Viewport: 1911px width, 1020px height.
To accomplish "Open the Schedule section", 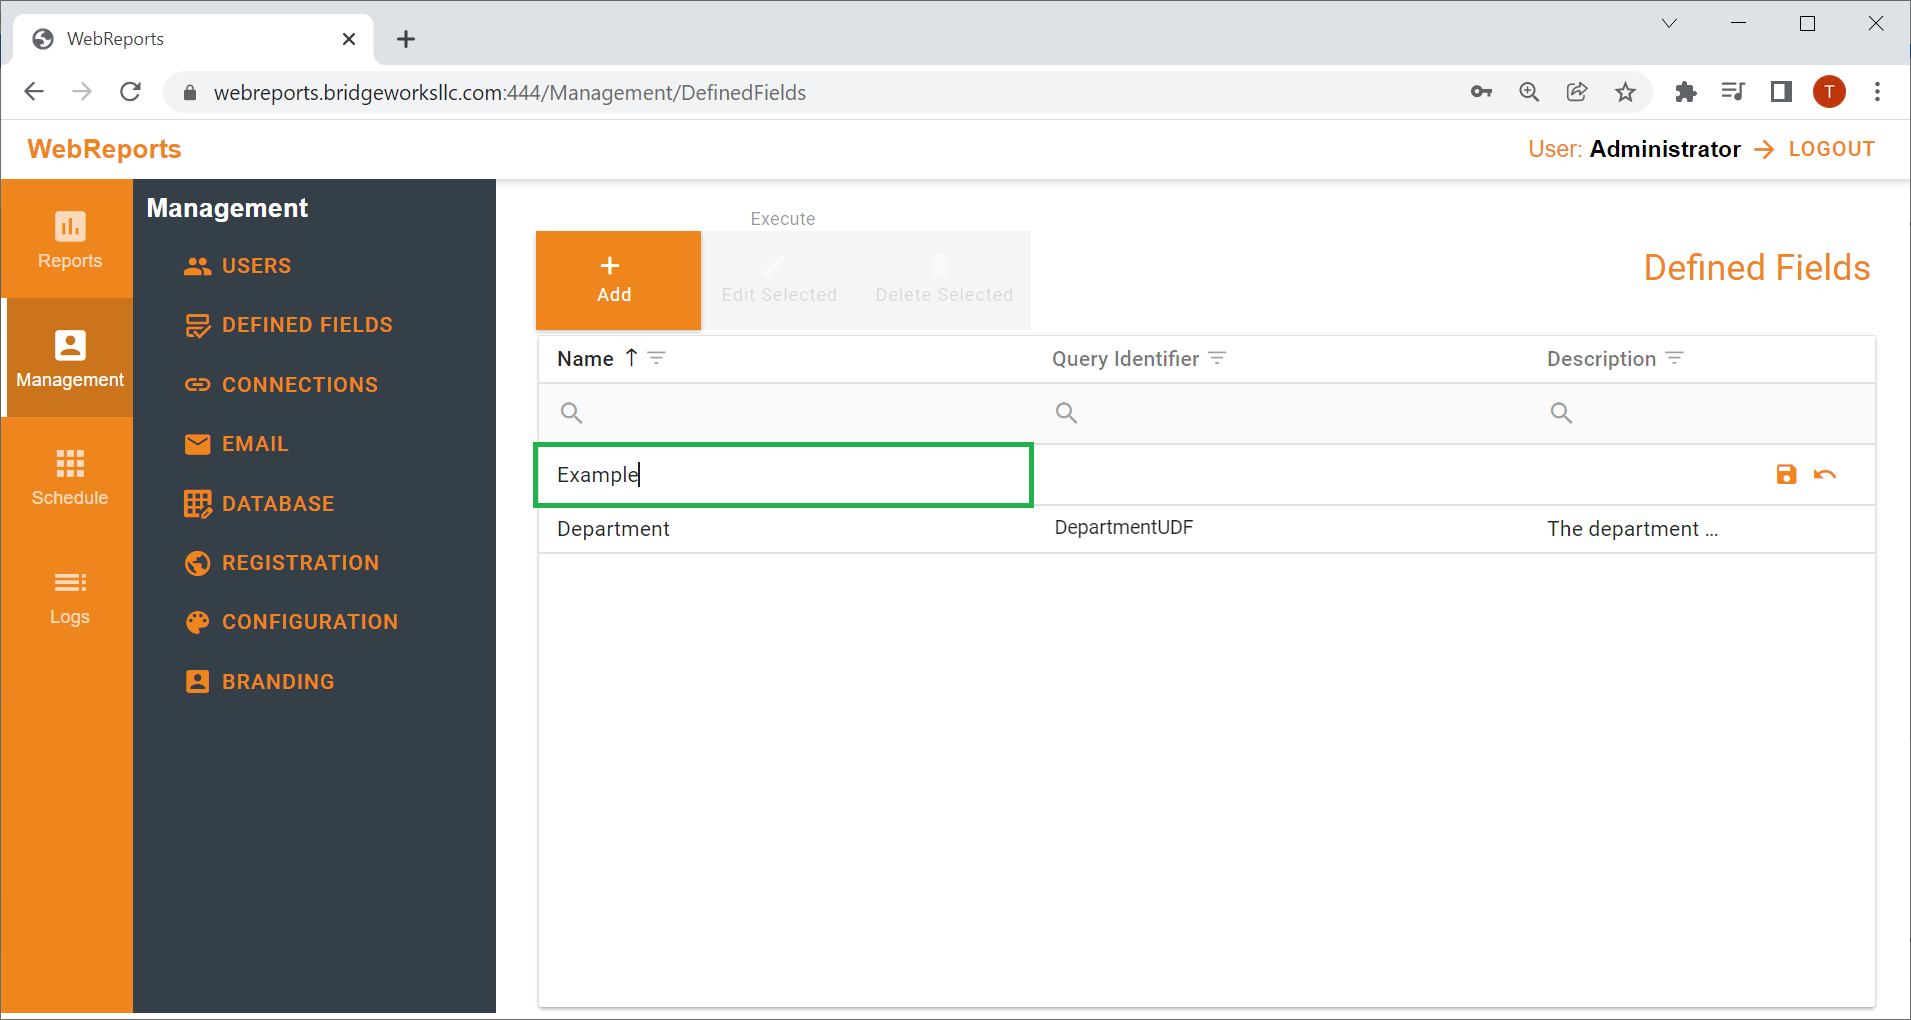I will (x=69, y=477).
